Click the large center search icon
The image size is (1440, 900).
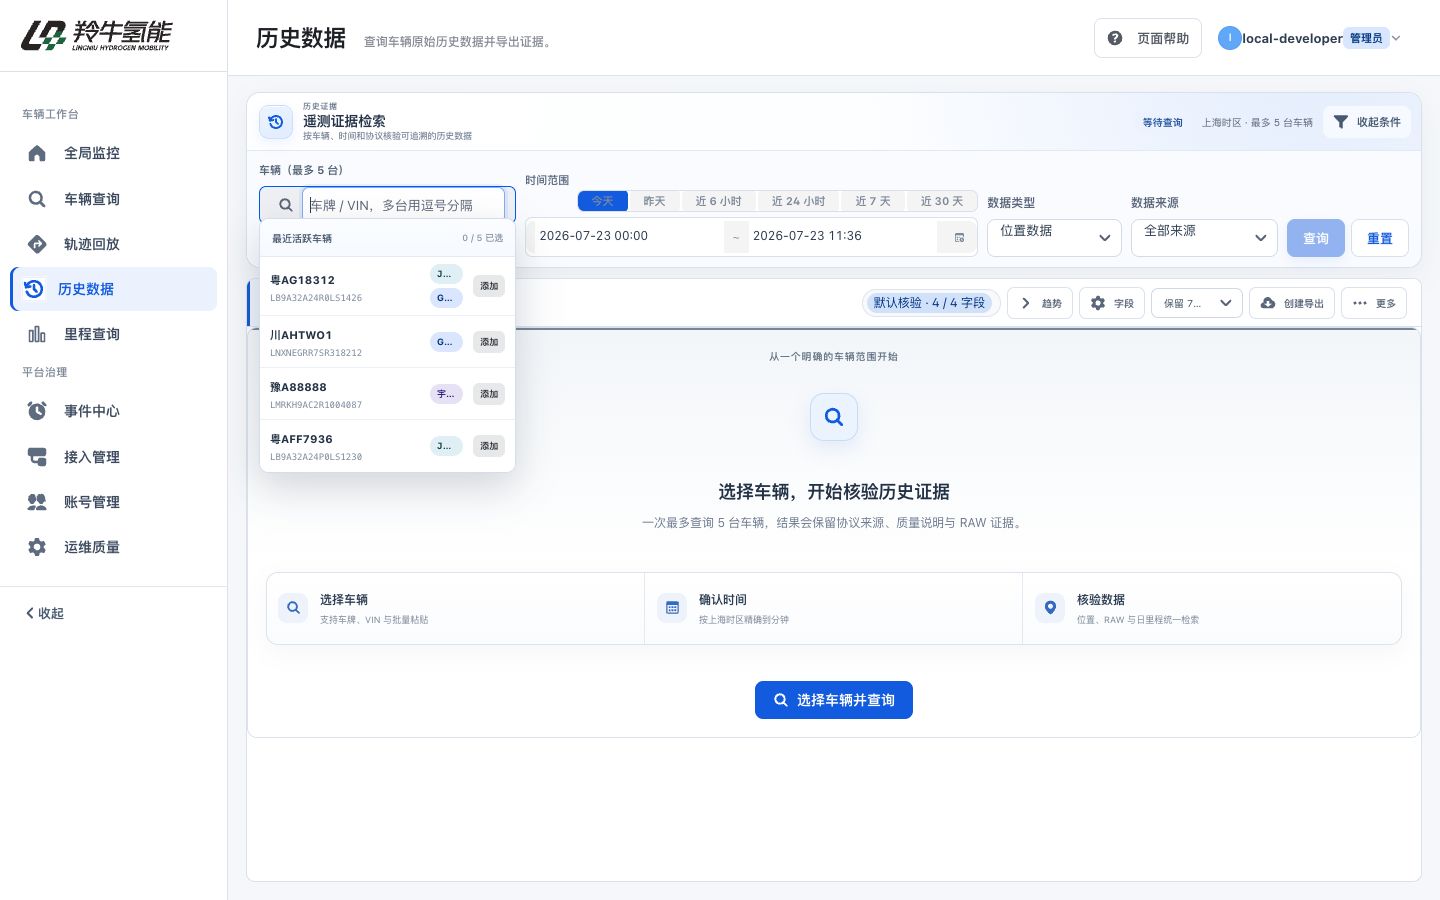[x=834, y=417]
